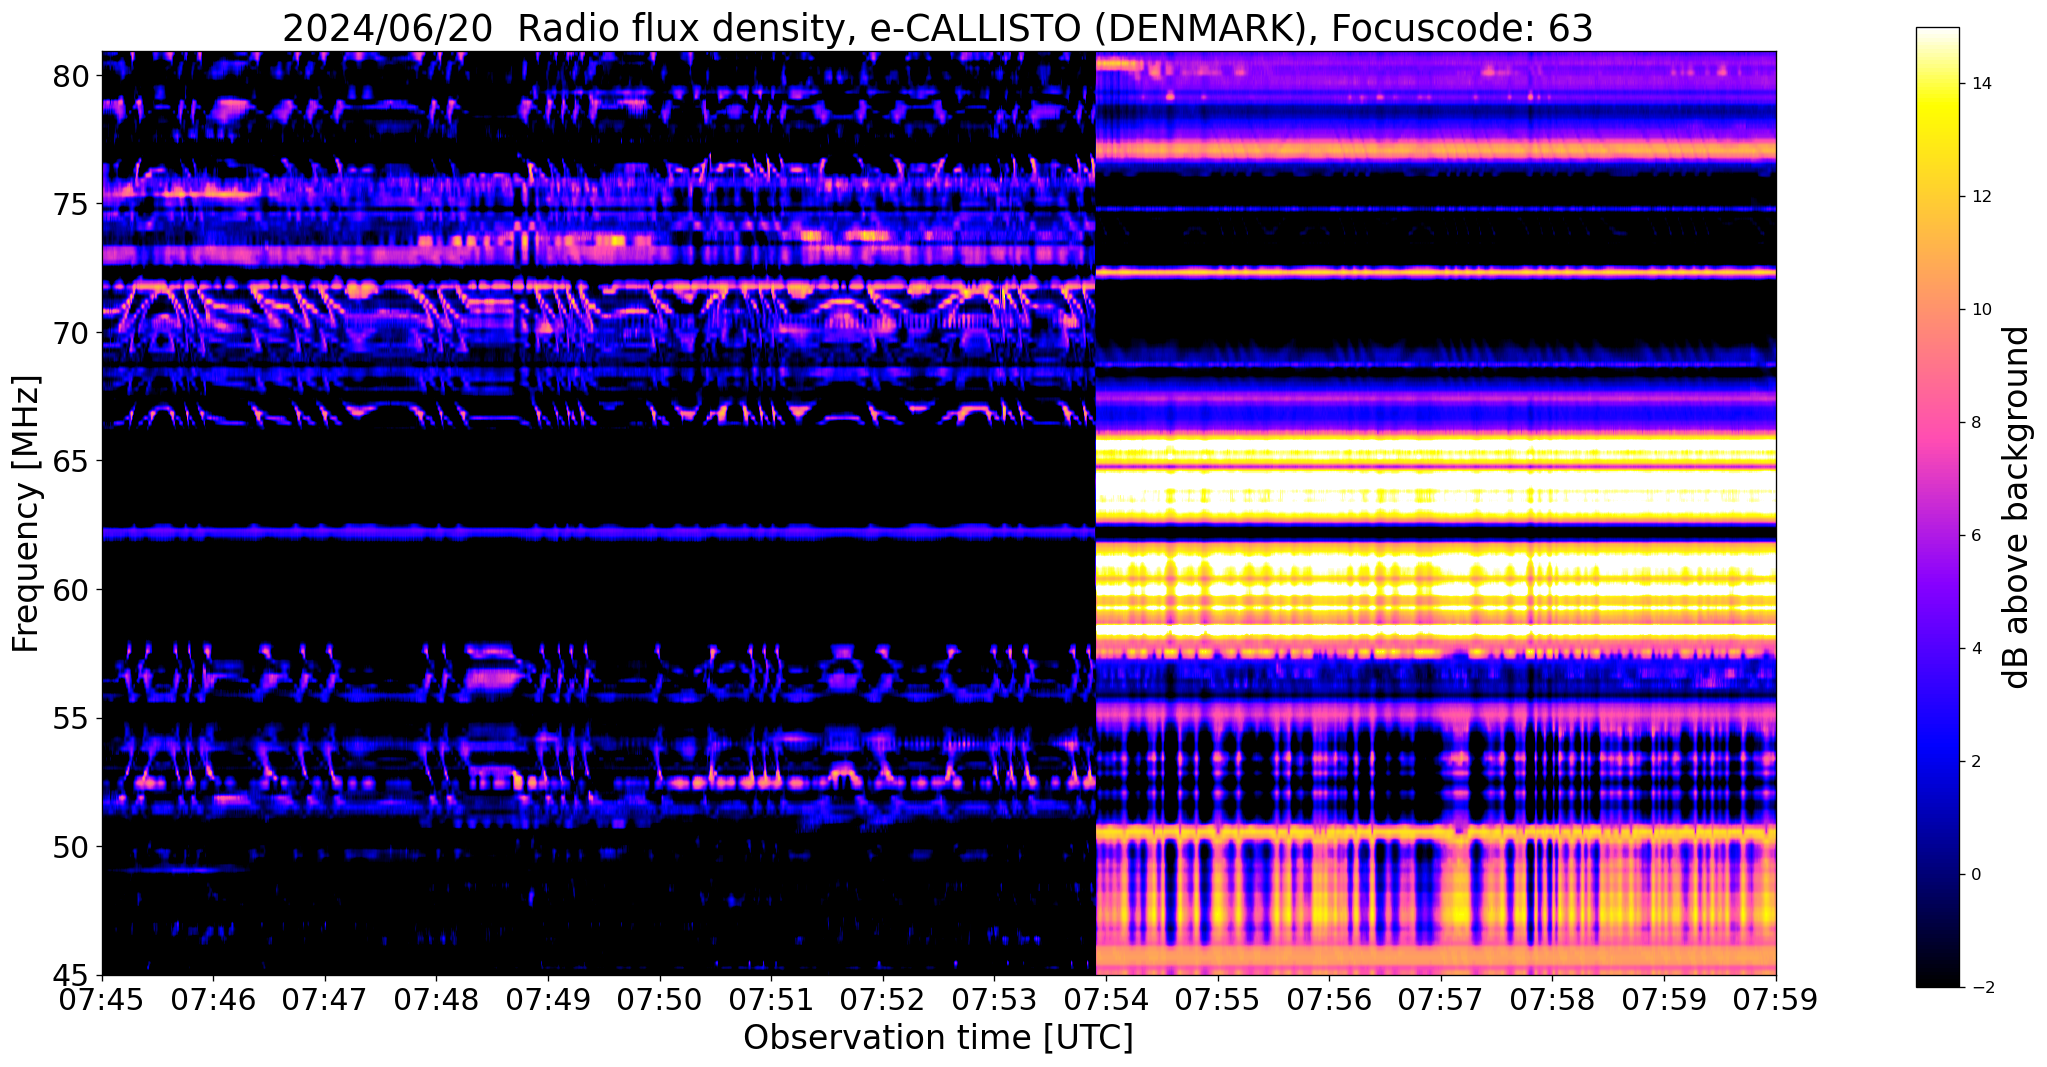Click the plot title mentioning e-CALLISTO (DENMARK)
Screen dimensions: 2047x1067
(937, 28)
